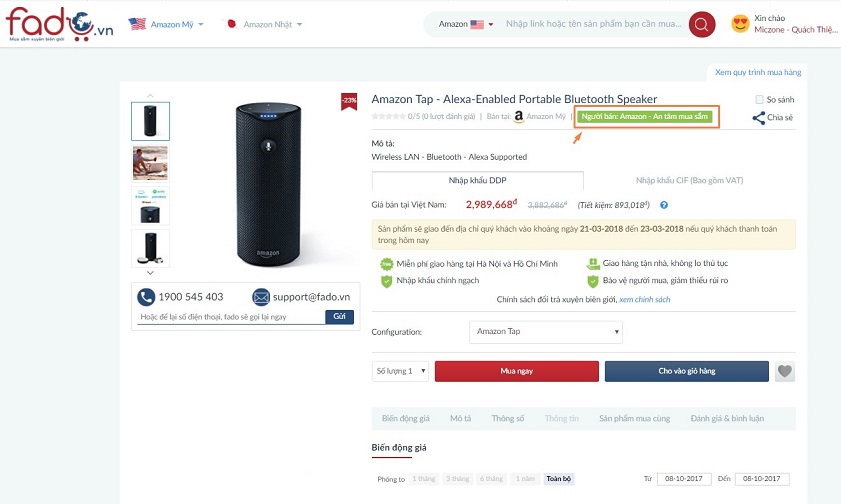Screen dimensions: 841x504
Task: Select the 6 tháng price range
Action: tap(491, 479)
